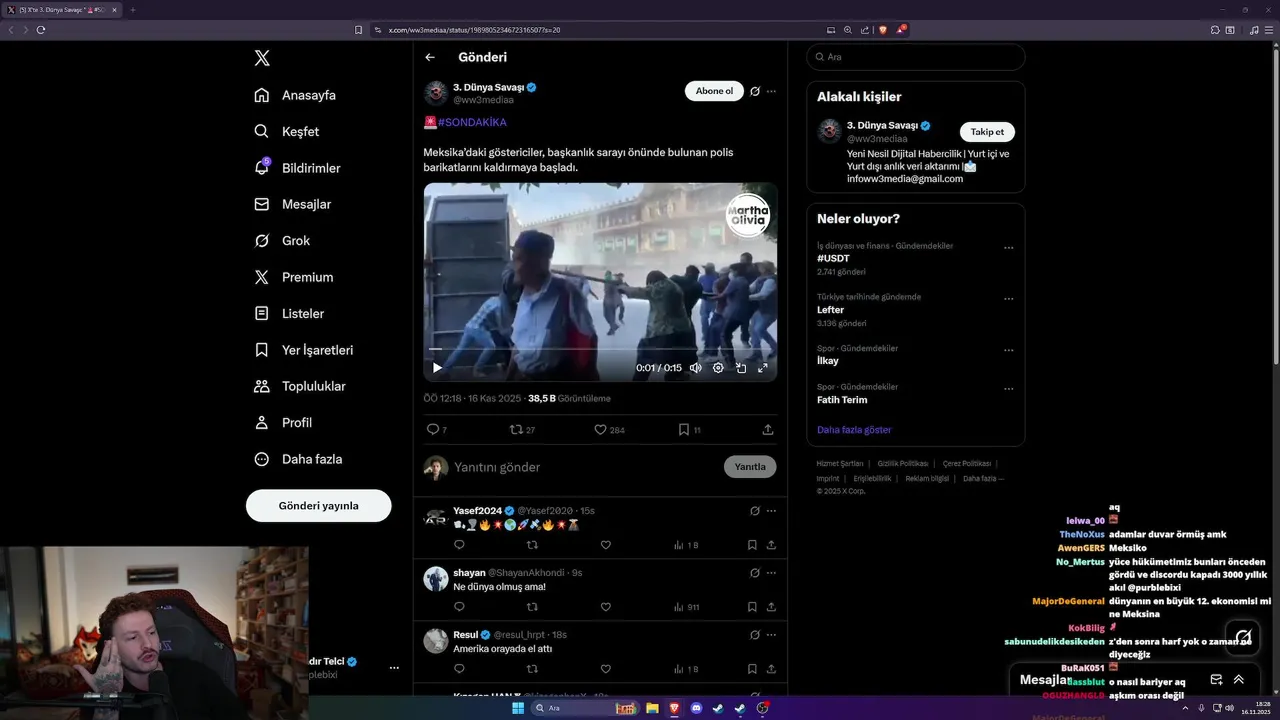Screen dimensions: 1280x720
Task: Open Brave Rewards triangle icon
Action: pyautogui.click(x=900, y=30)
